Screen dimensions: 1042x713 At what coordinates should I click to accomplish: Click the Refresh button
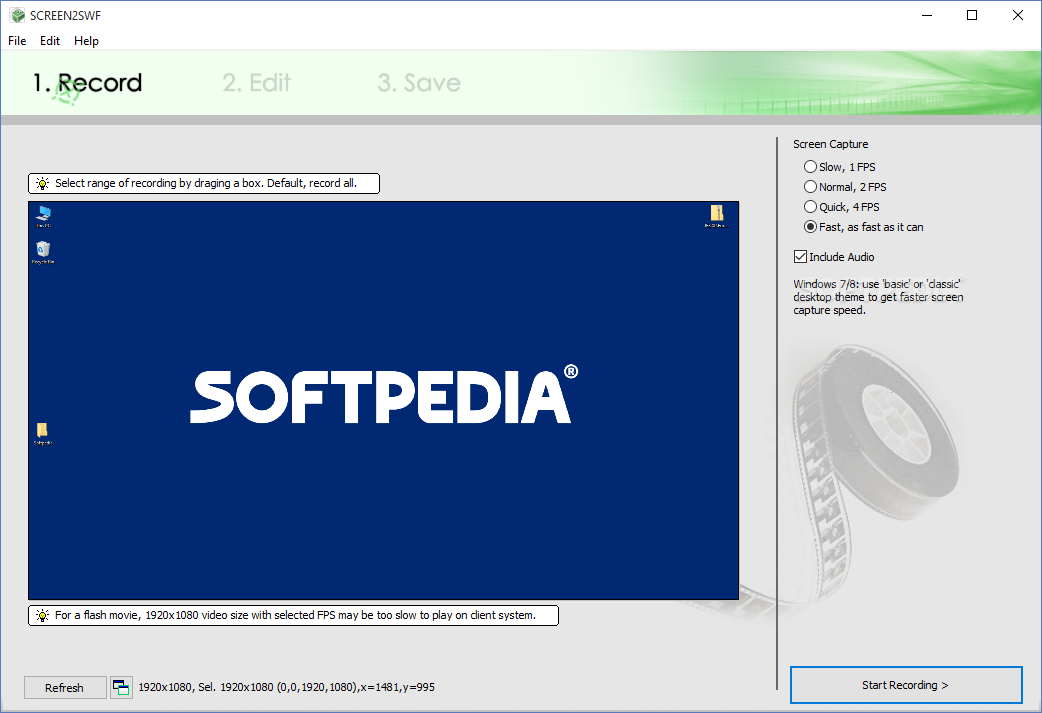[65, 688]
